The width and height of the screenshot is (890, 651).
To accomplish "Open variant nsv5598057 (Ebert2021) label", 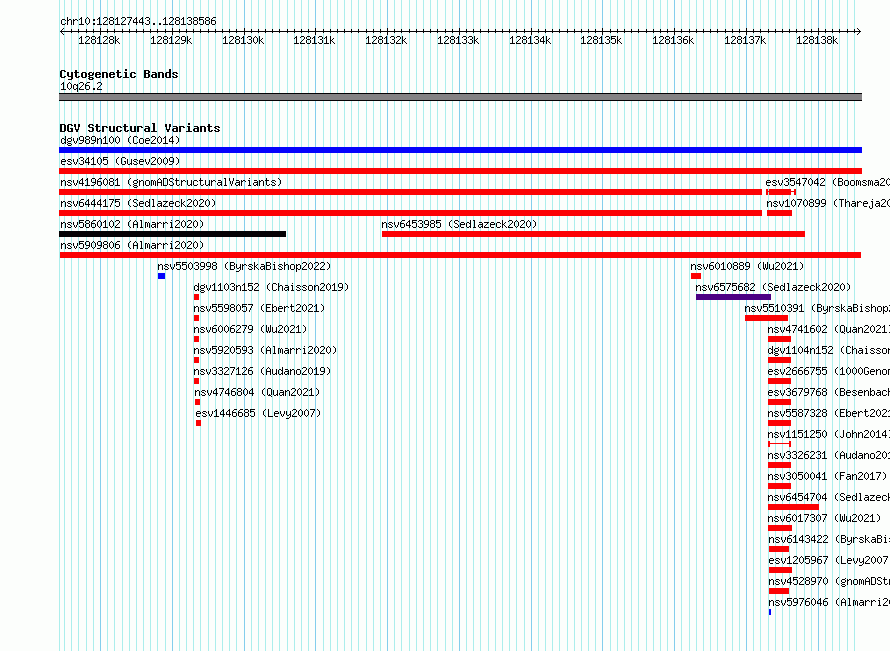I will tap(259, 308).
